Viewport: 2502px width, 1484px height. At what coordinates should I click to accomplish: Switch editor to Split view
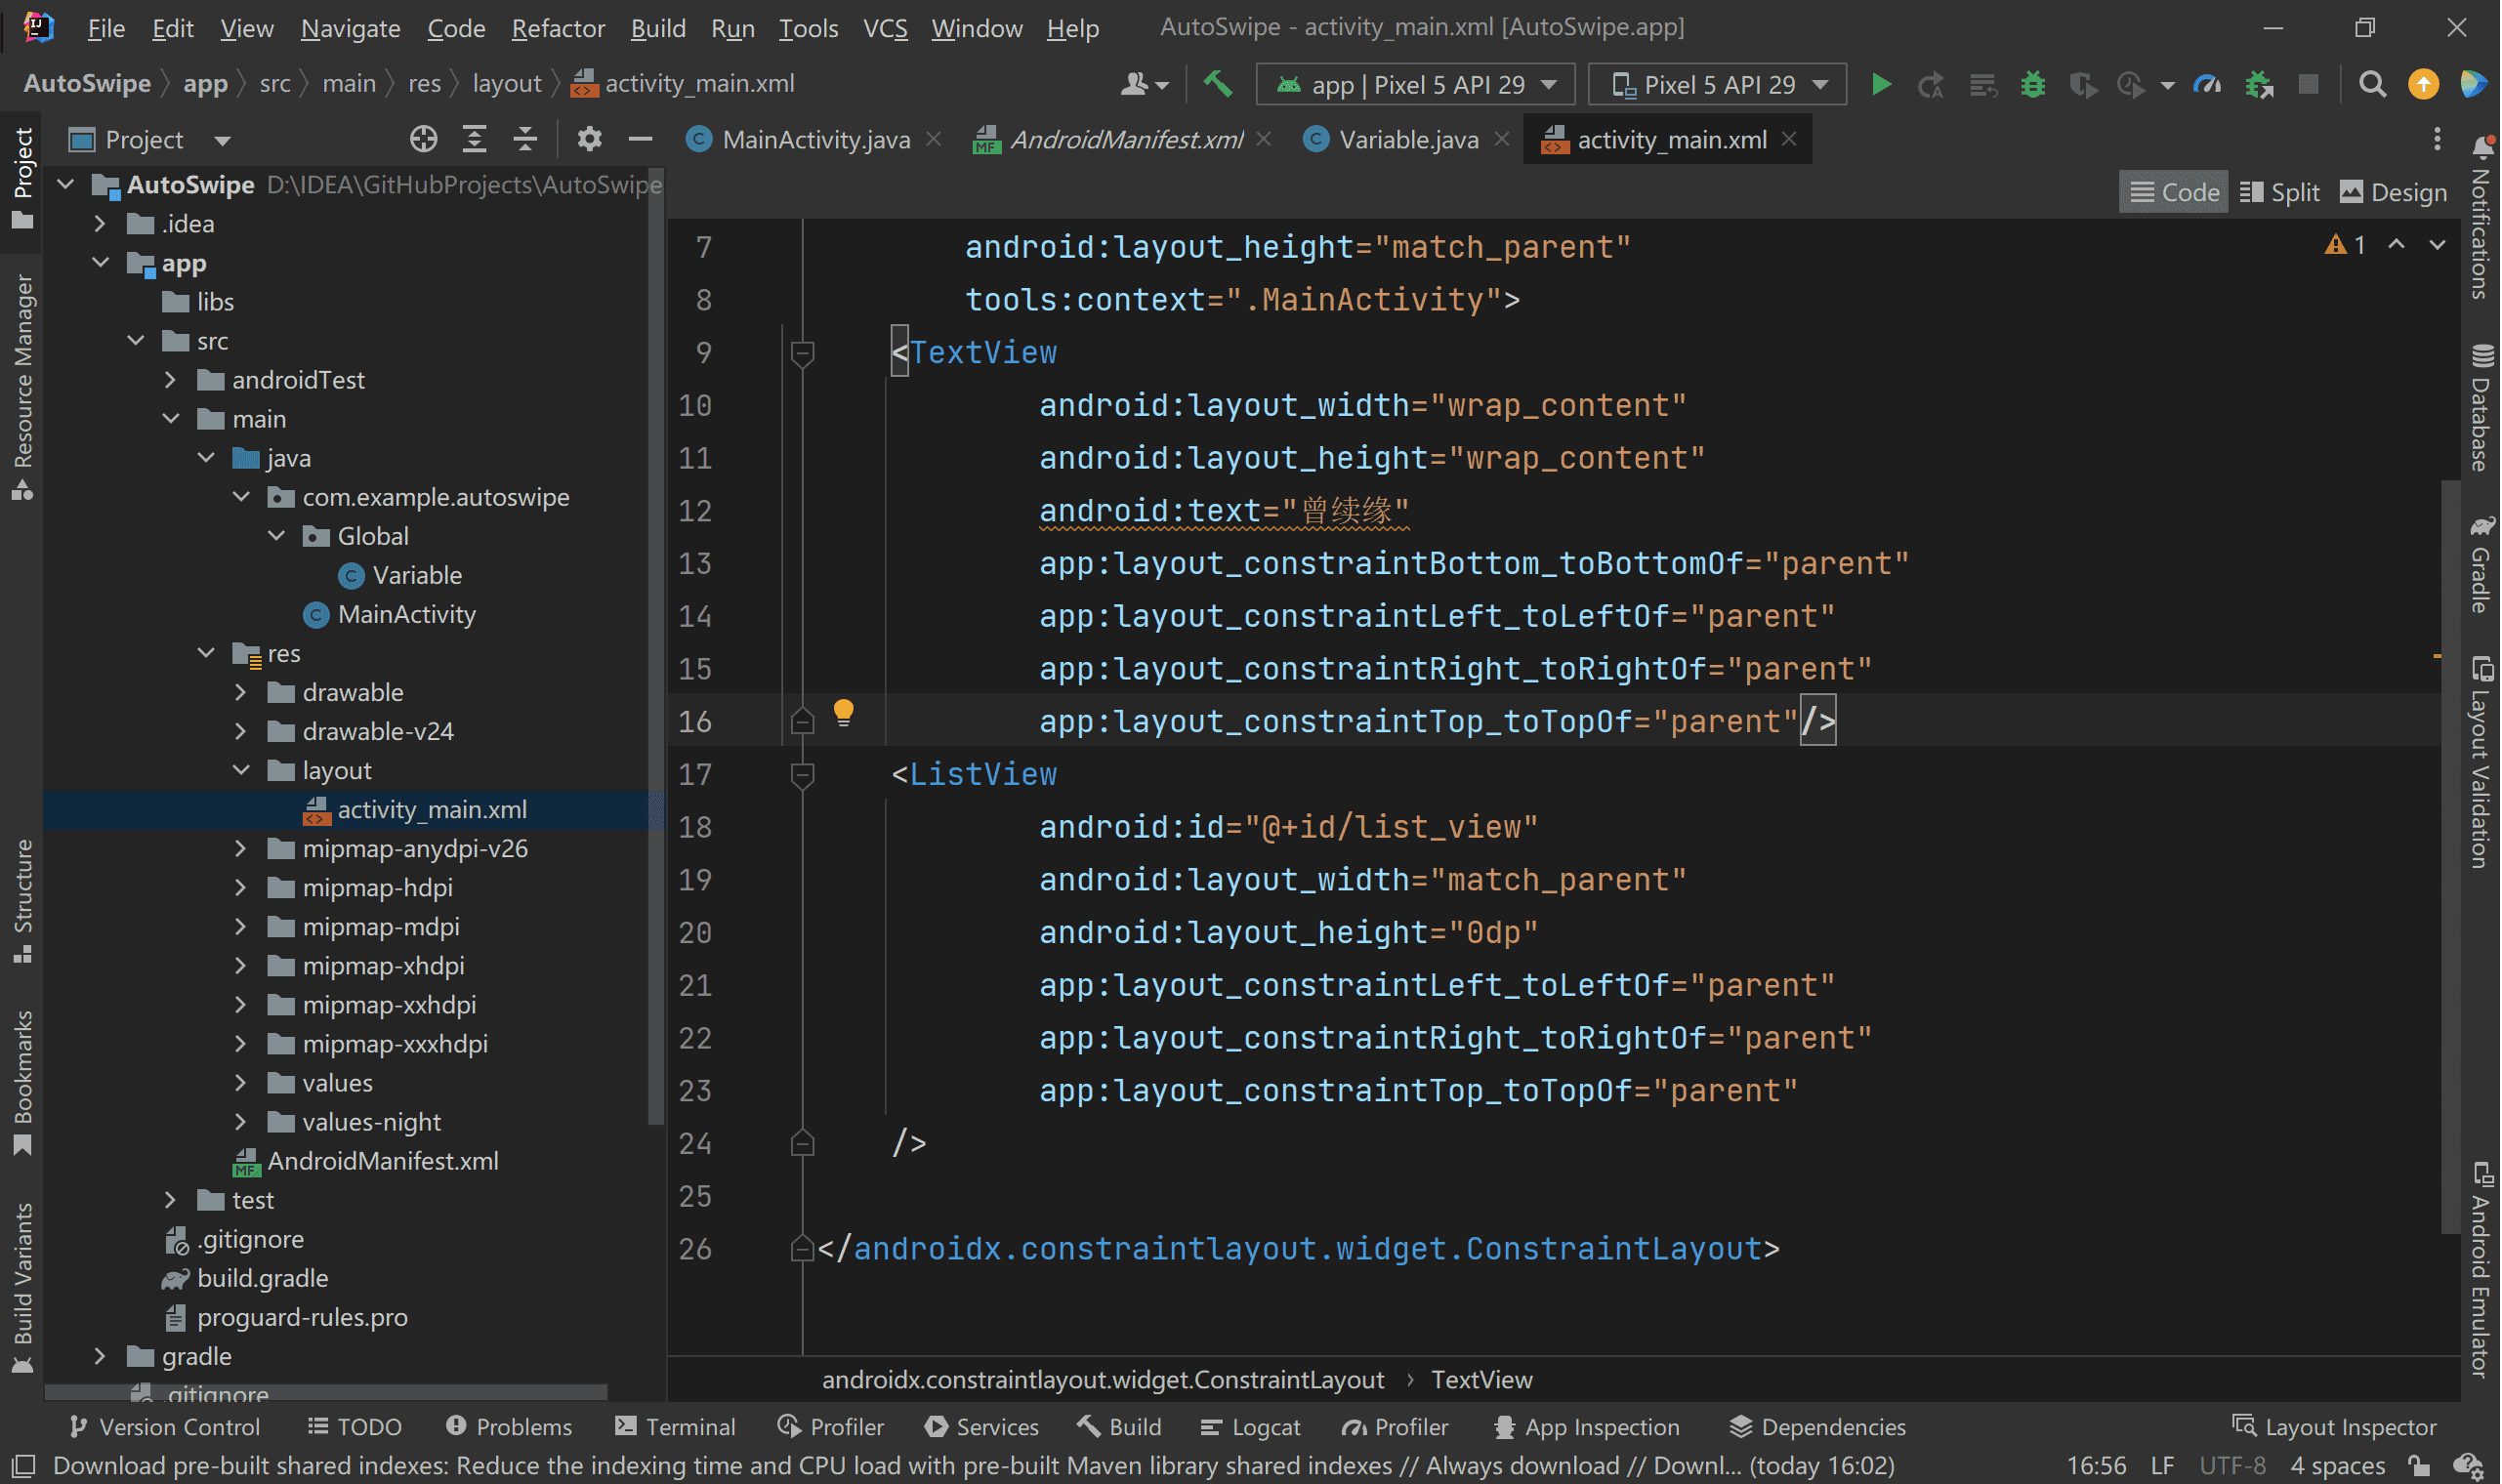[x=2280, y=193]
